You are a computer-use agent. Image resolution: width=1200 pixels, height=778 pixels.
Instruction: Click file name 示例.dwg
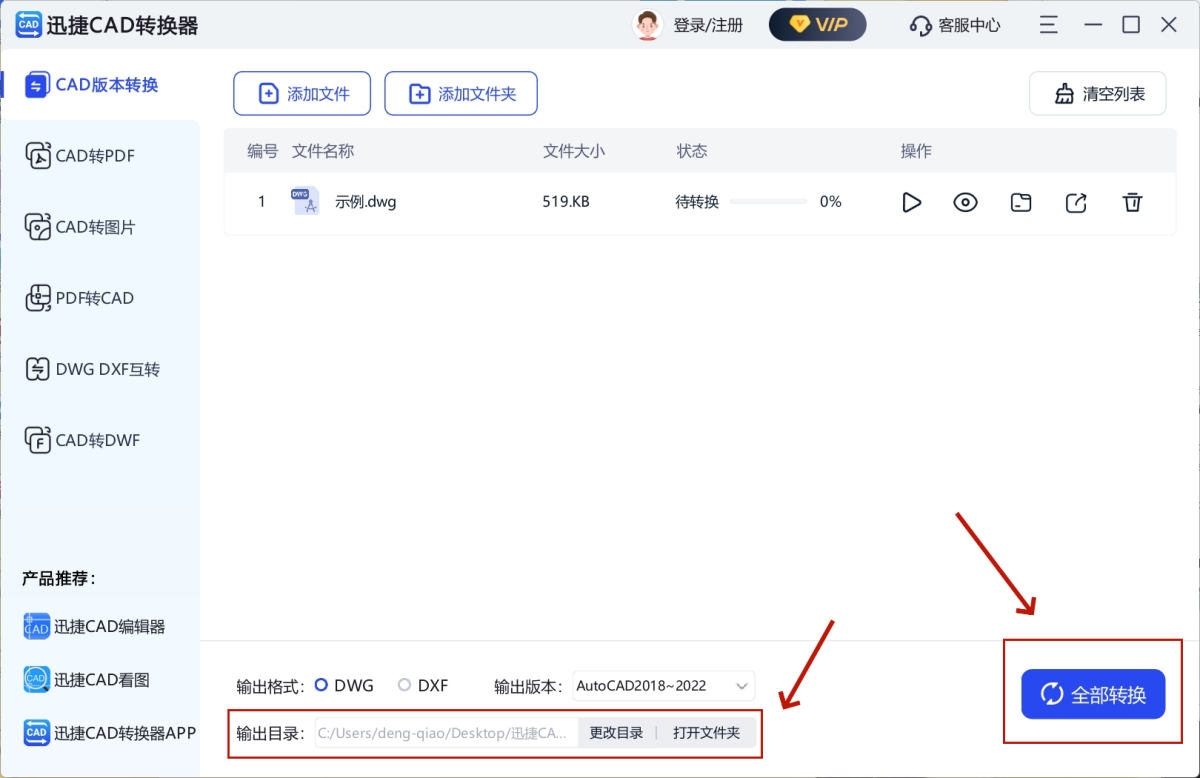coord(366,202)
